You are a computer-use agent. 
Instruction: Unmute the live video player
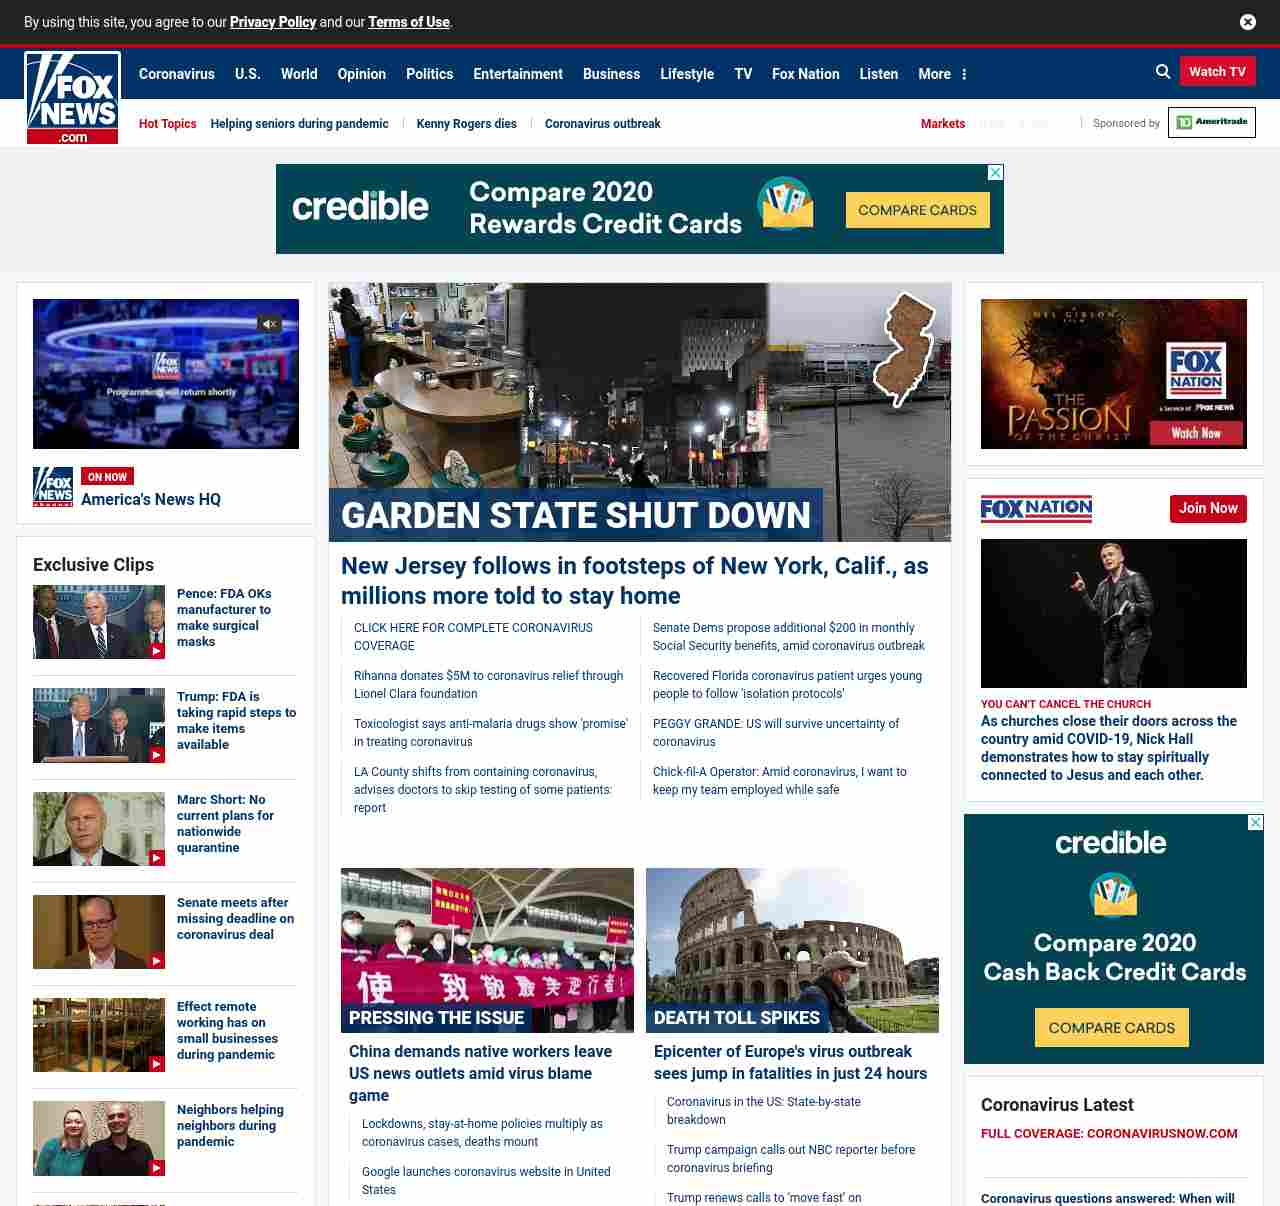[x=269, y=324]
